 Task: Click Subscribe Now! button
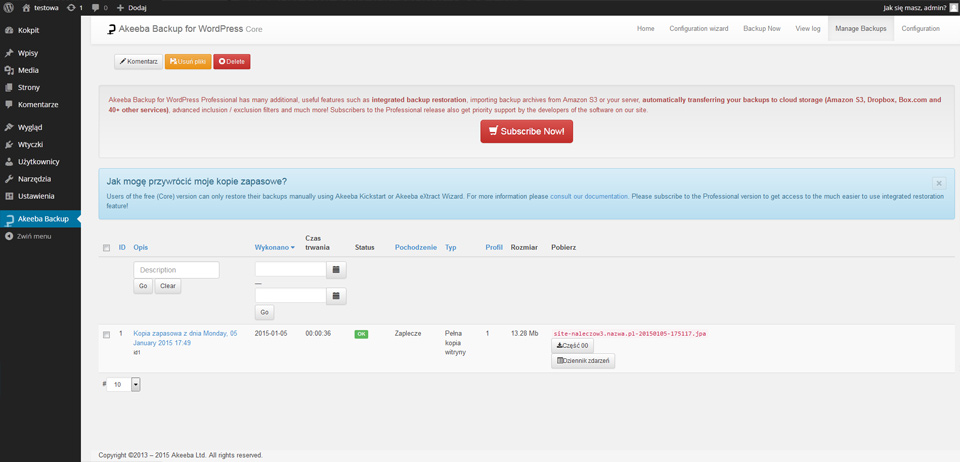527,132
